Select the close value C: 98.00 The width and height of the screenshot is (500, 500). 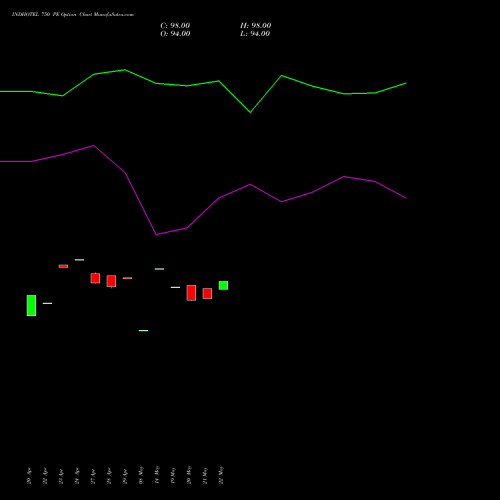click(x=175, y=26)
